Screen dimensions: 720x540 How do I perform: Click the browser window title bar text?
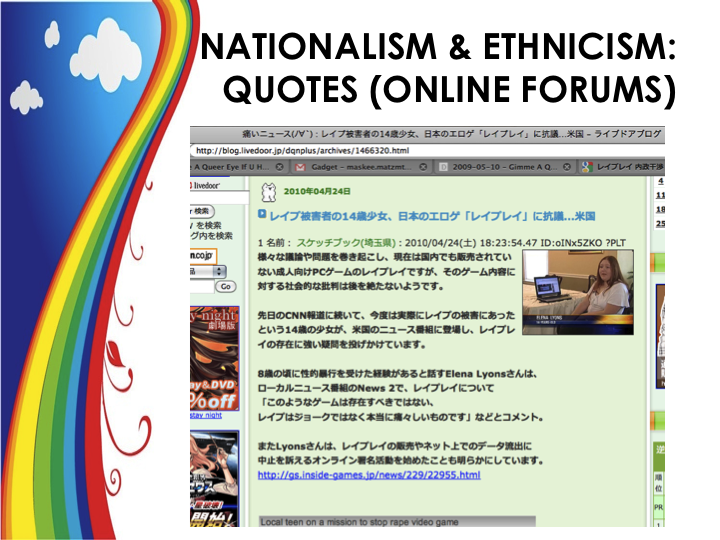click(x=451, y=134)
